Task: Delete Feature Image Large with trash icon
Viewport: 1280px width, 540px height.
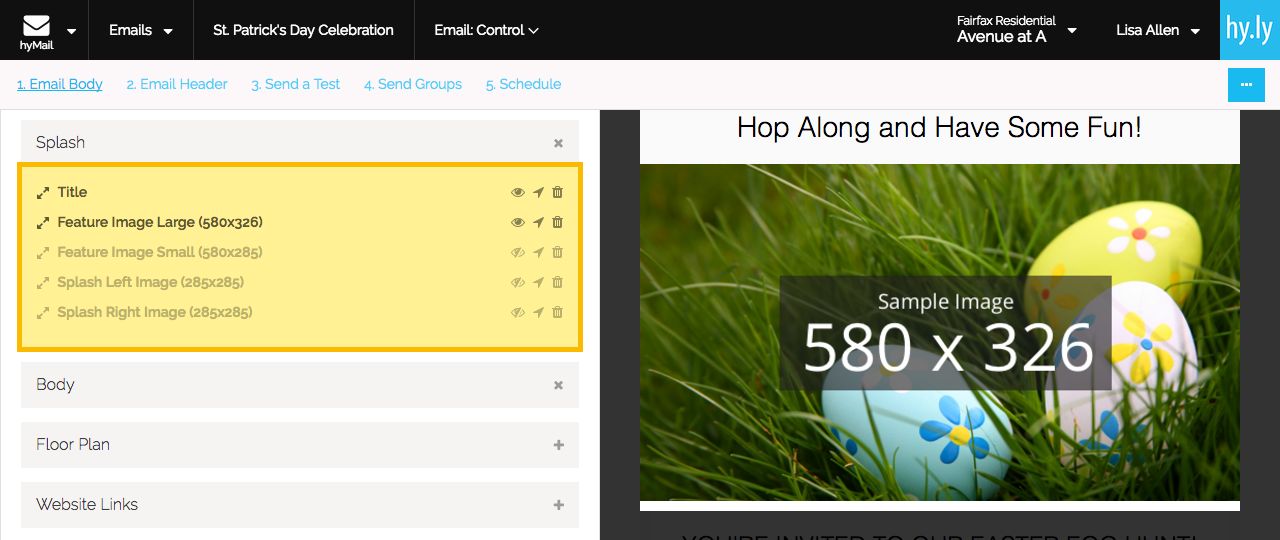Action: (x=558, y=222)
